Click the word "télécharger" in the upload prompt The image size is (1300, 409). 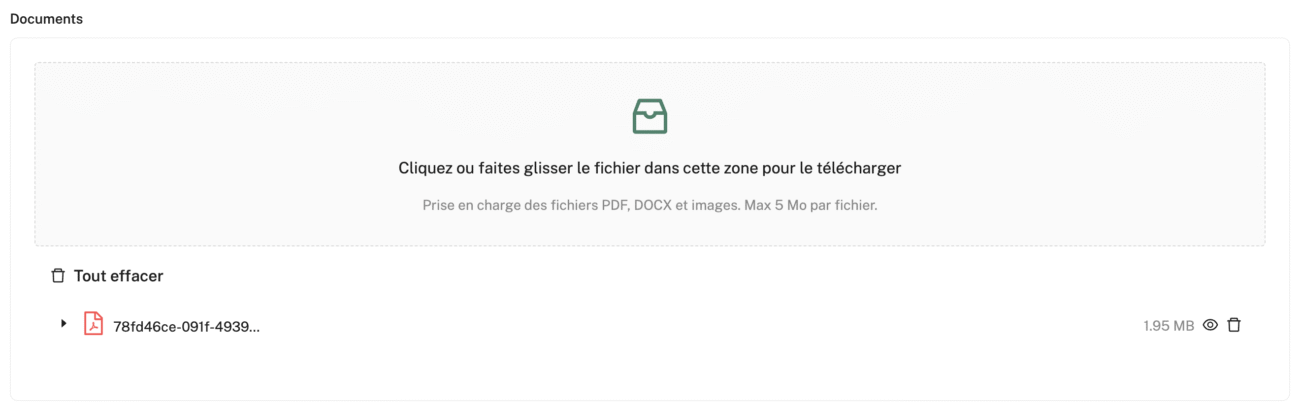pos(861,168)
